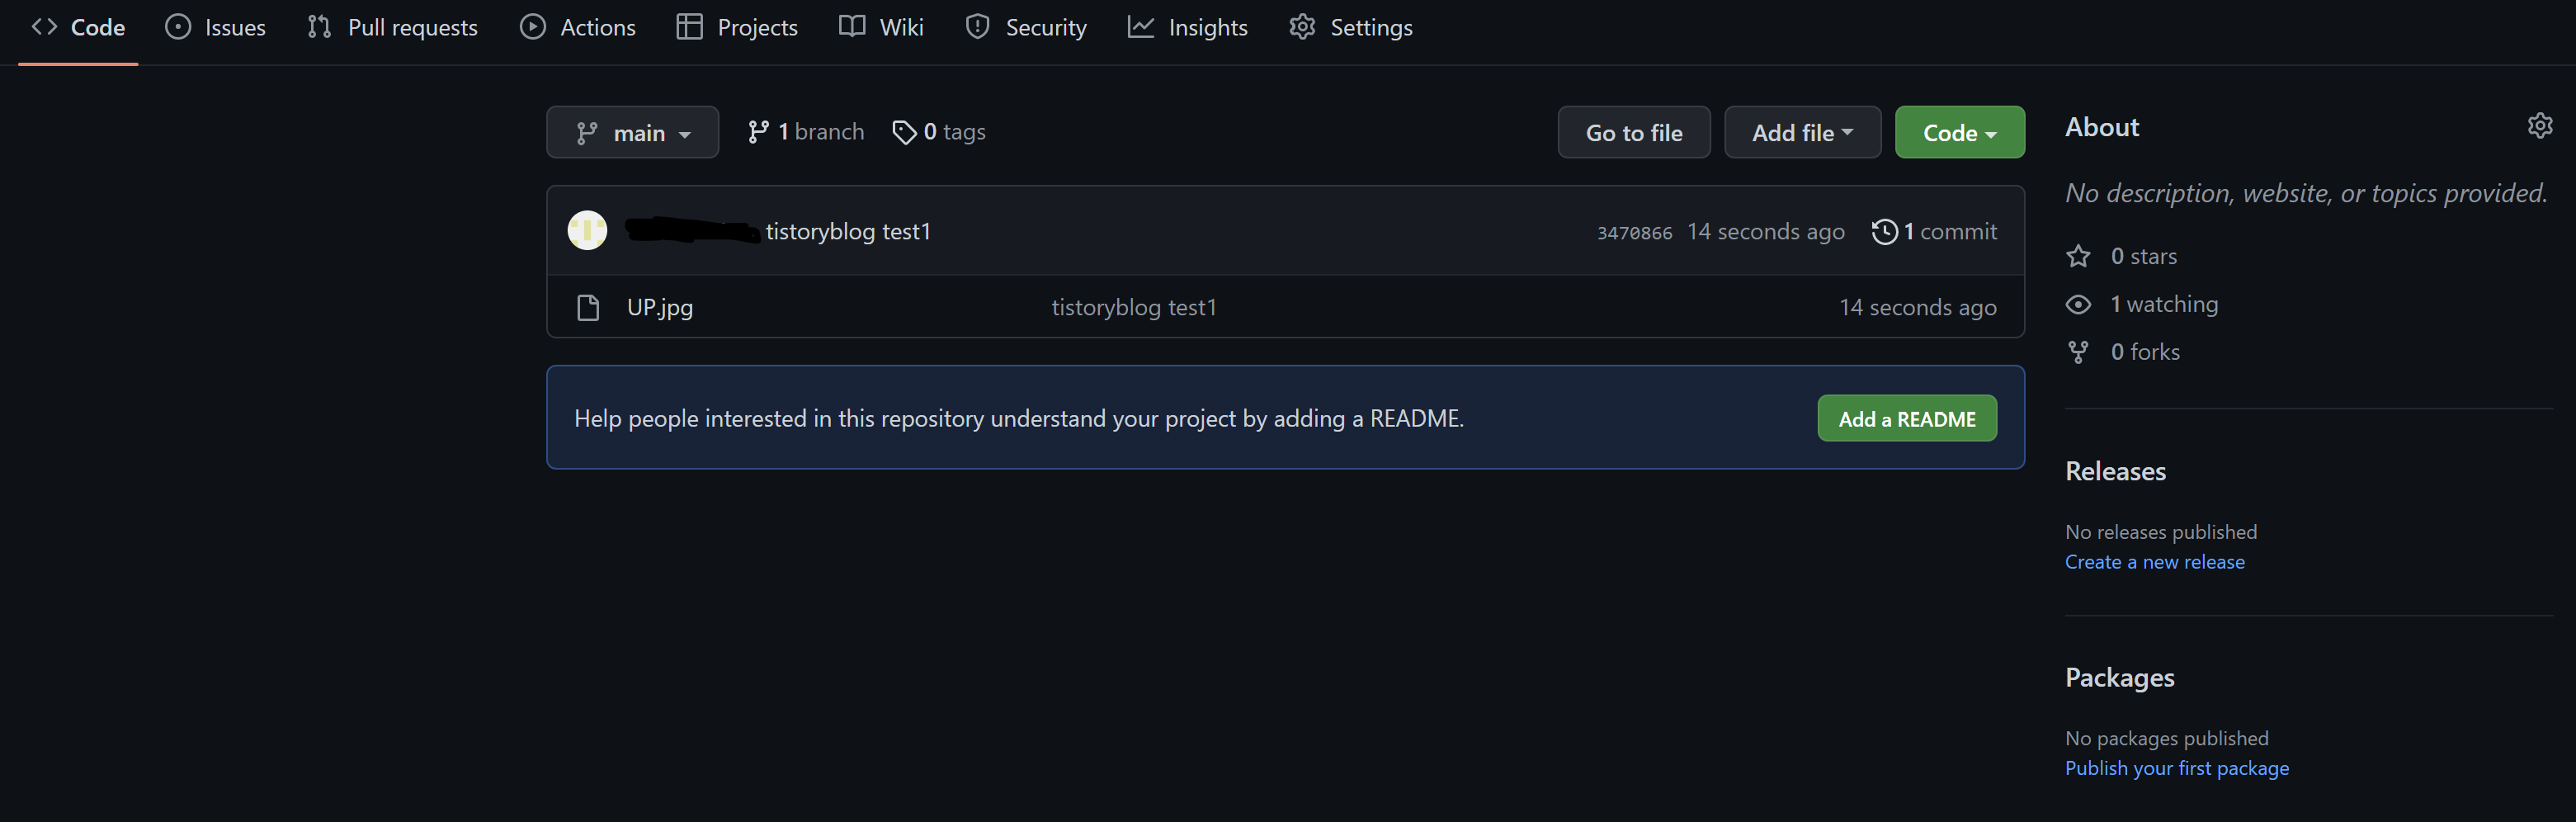Edit About details with gear icon
This screenshot has height=822, width=2576.
pos(2539,126)
